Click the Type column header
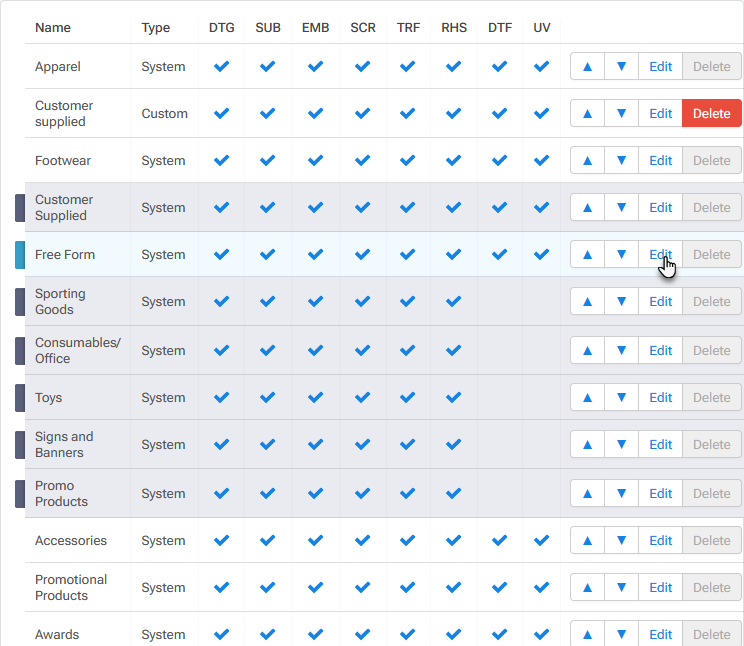The width and height of the screenshot is (744, 646). pyautogui.click(x=156, y=28)
